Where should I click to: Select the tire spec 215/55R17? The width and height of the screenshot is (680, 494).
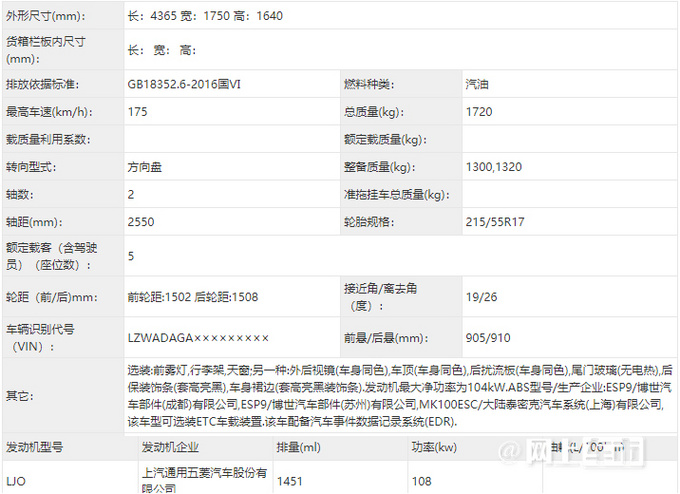point(495,222)
